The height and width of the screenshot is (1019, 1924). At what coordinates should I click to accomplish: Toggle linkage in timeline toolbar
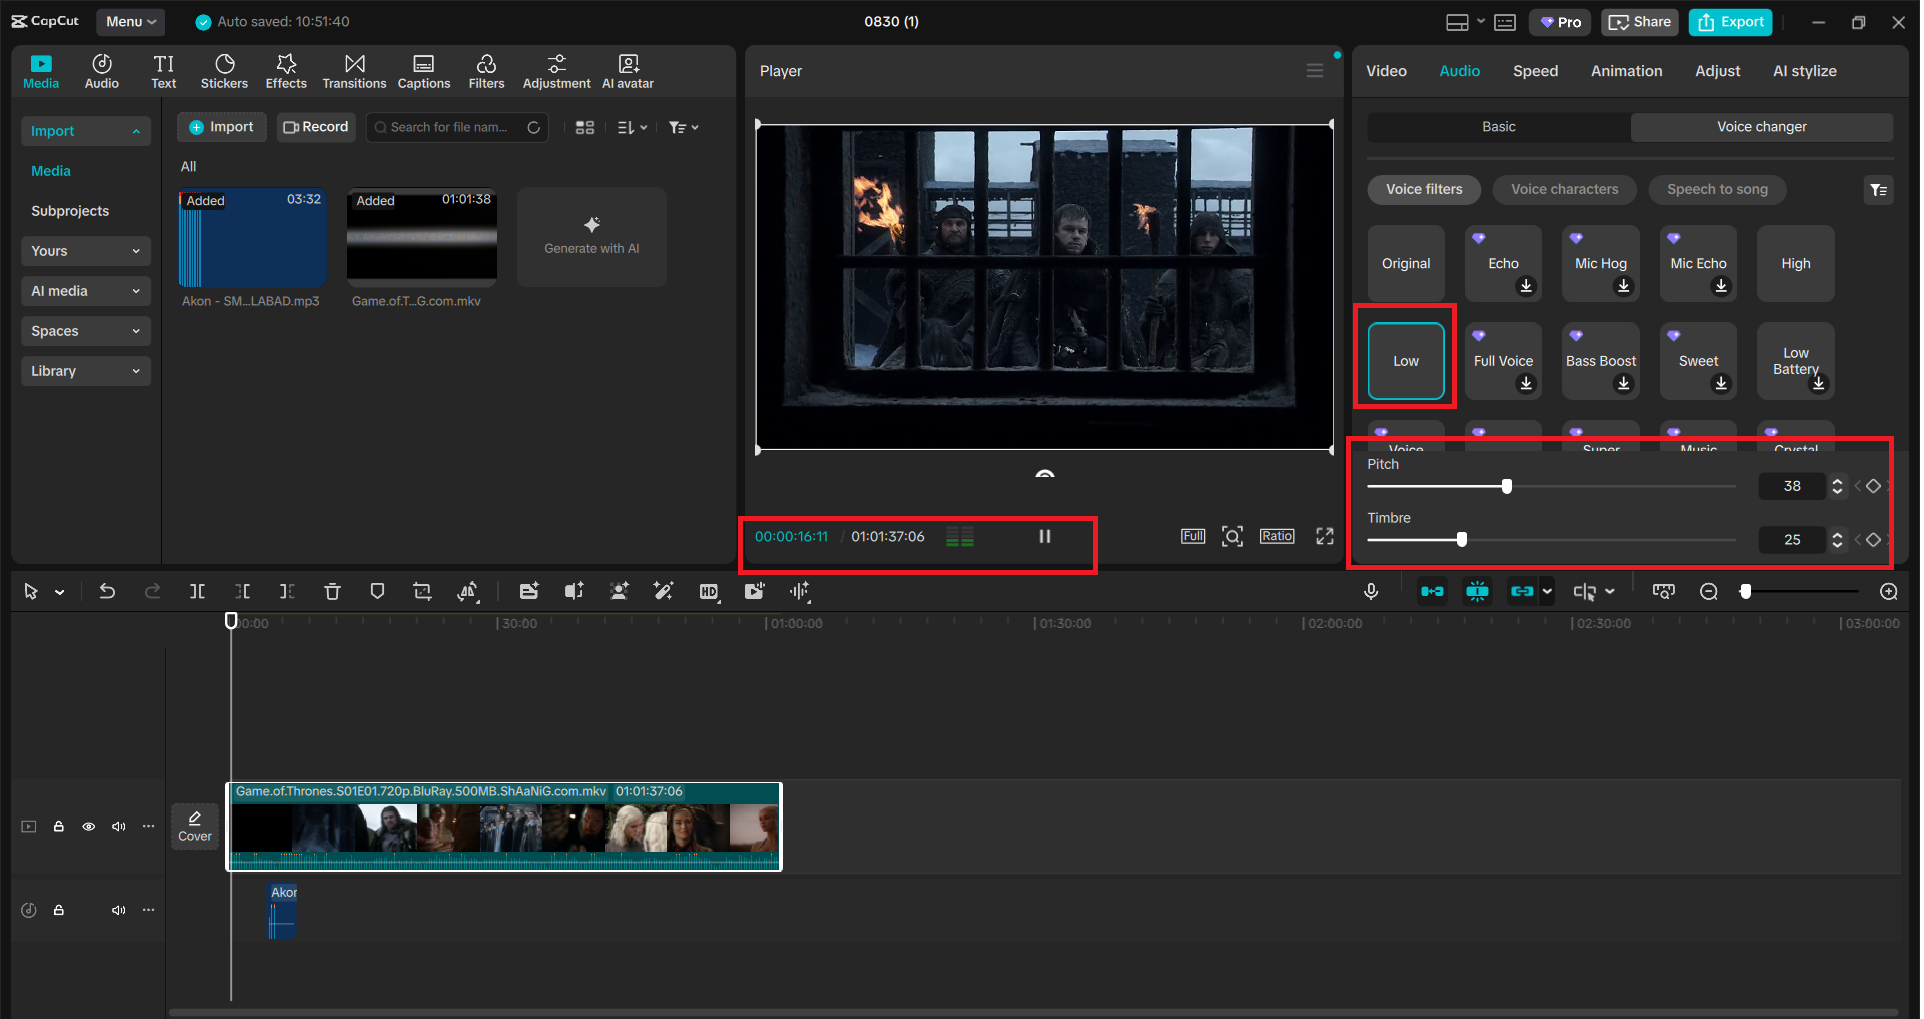coord(1522,592)
